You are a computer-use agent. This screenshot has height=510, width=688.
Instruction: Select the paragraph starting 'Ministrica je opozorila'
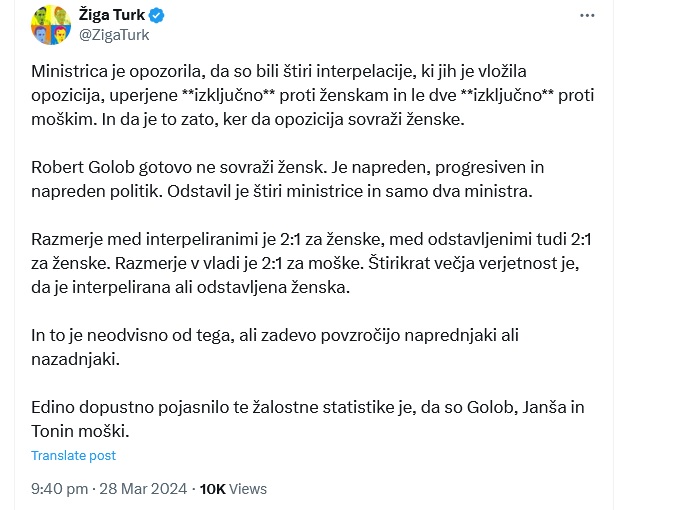(312, 95)
